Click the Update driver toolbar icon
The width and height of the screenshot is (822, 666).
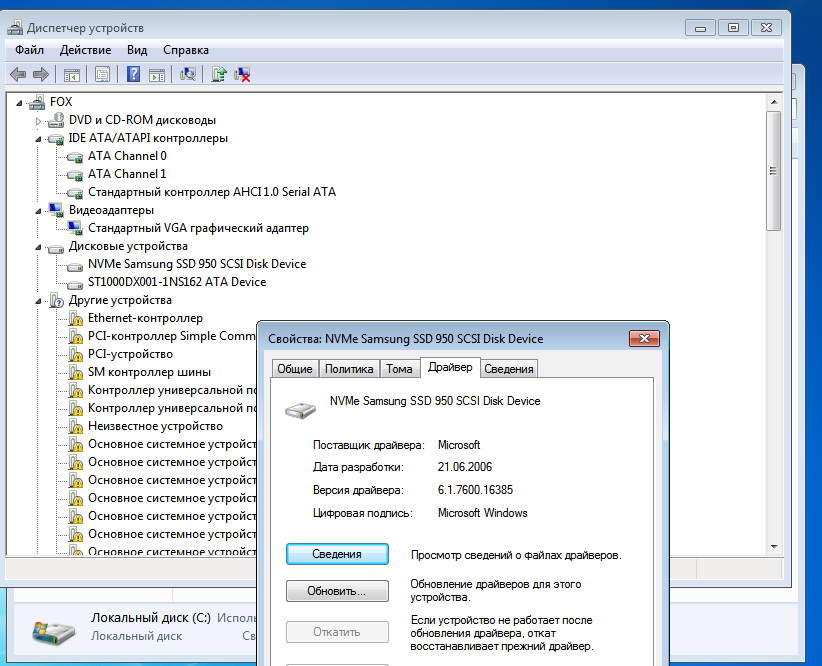219,74
